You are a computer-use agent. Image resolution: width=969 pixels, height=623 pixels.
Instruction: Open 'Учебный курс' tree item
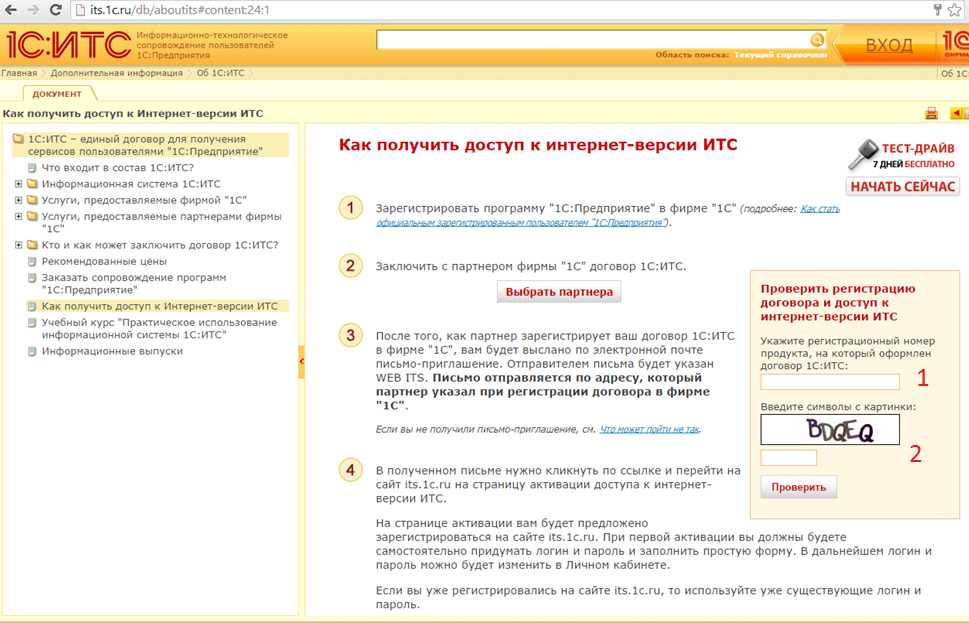(x=159, y=329)
